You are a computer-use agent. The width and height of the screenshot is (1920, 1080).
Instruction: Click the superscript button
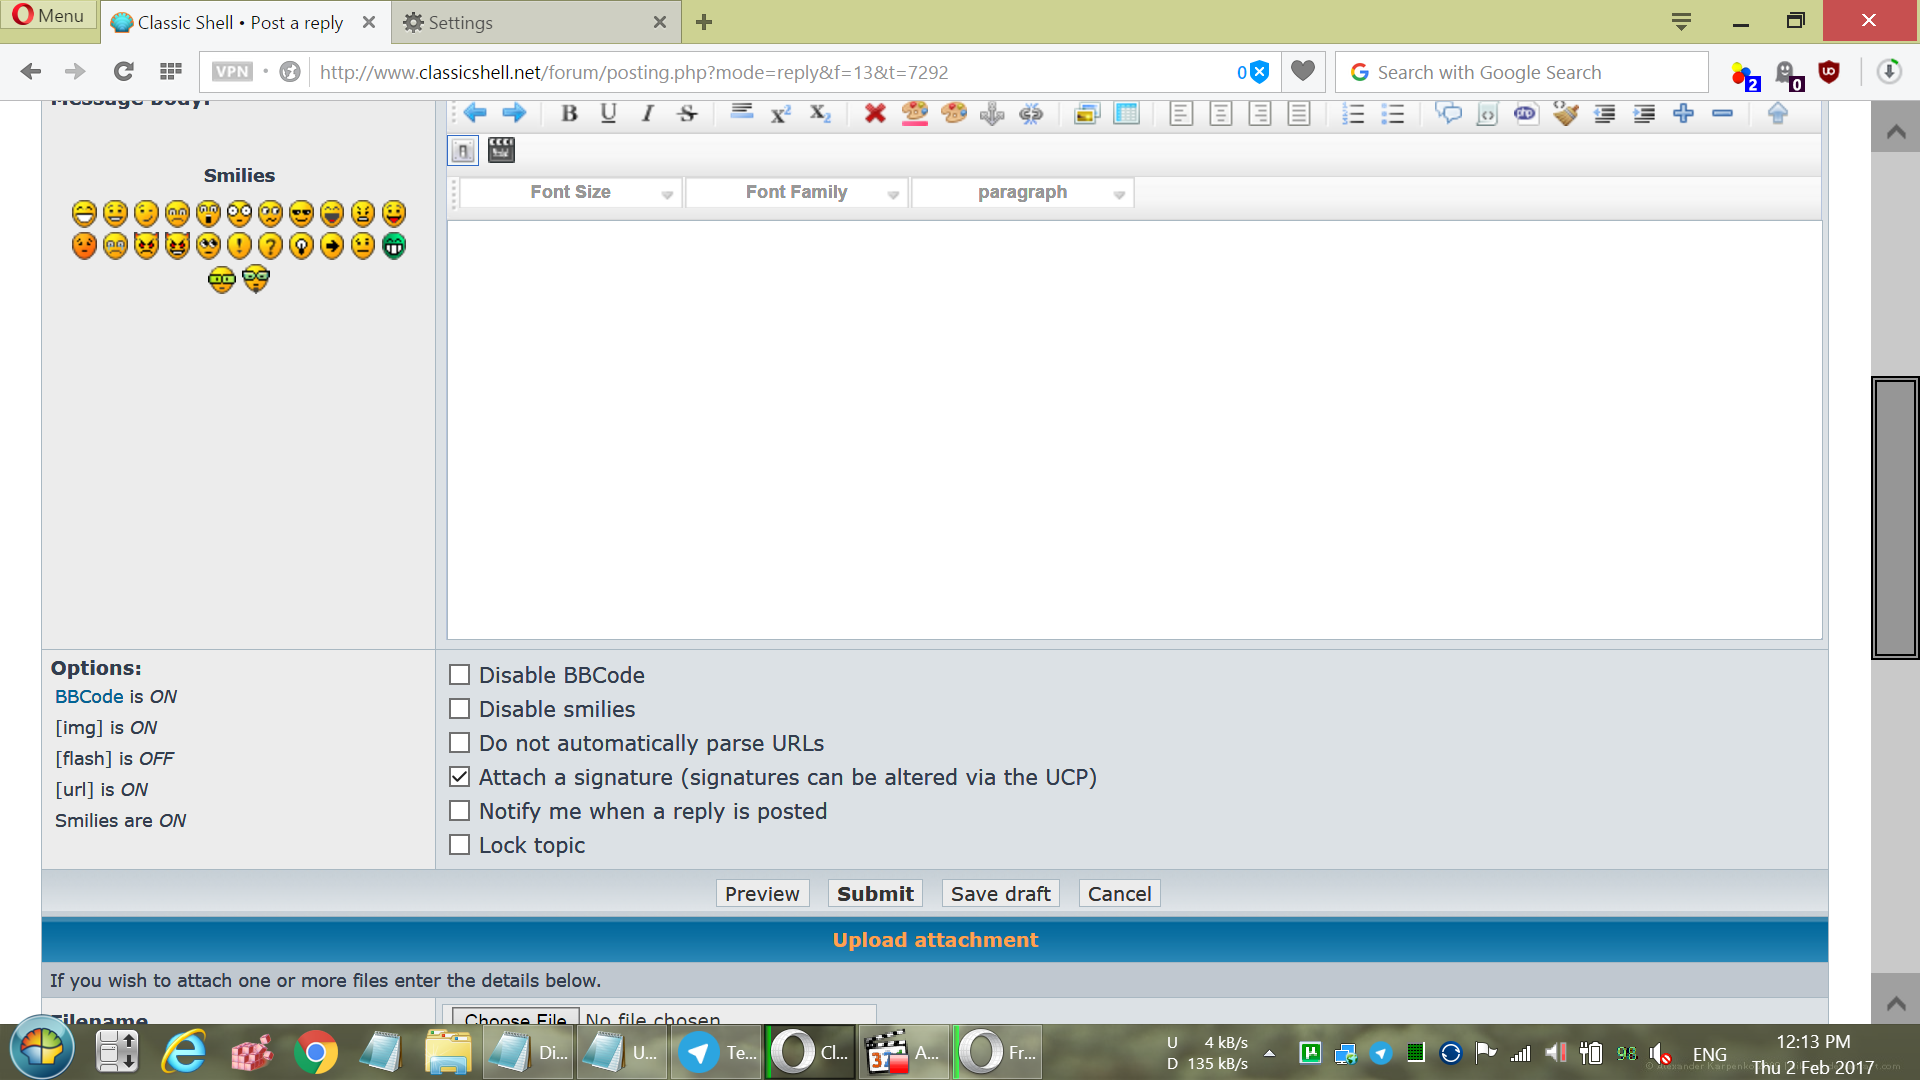coord(781,114)
